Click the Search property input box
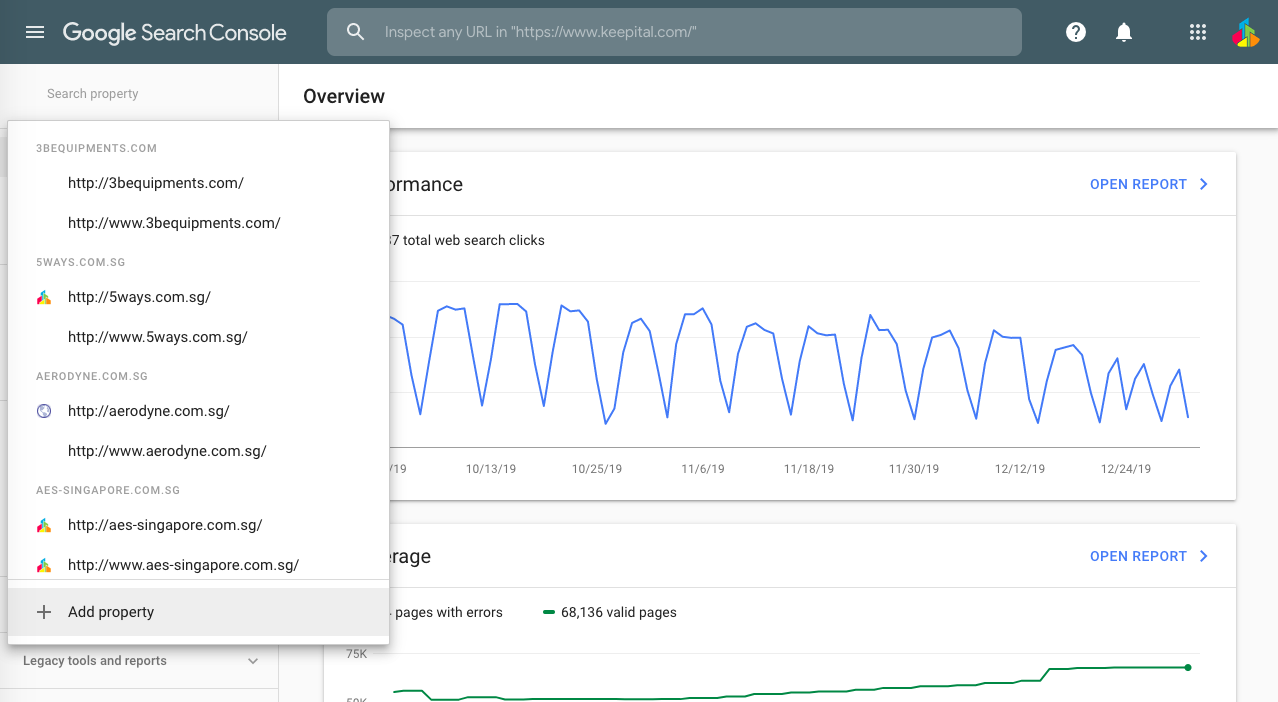 click(x=140, y=94)
